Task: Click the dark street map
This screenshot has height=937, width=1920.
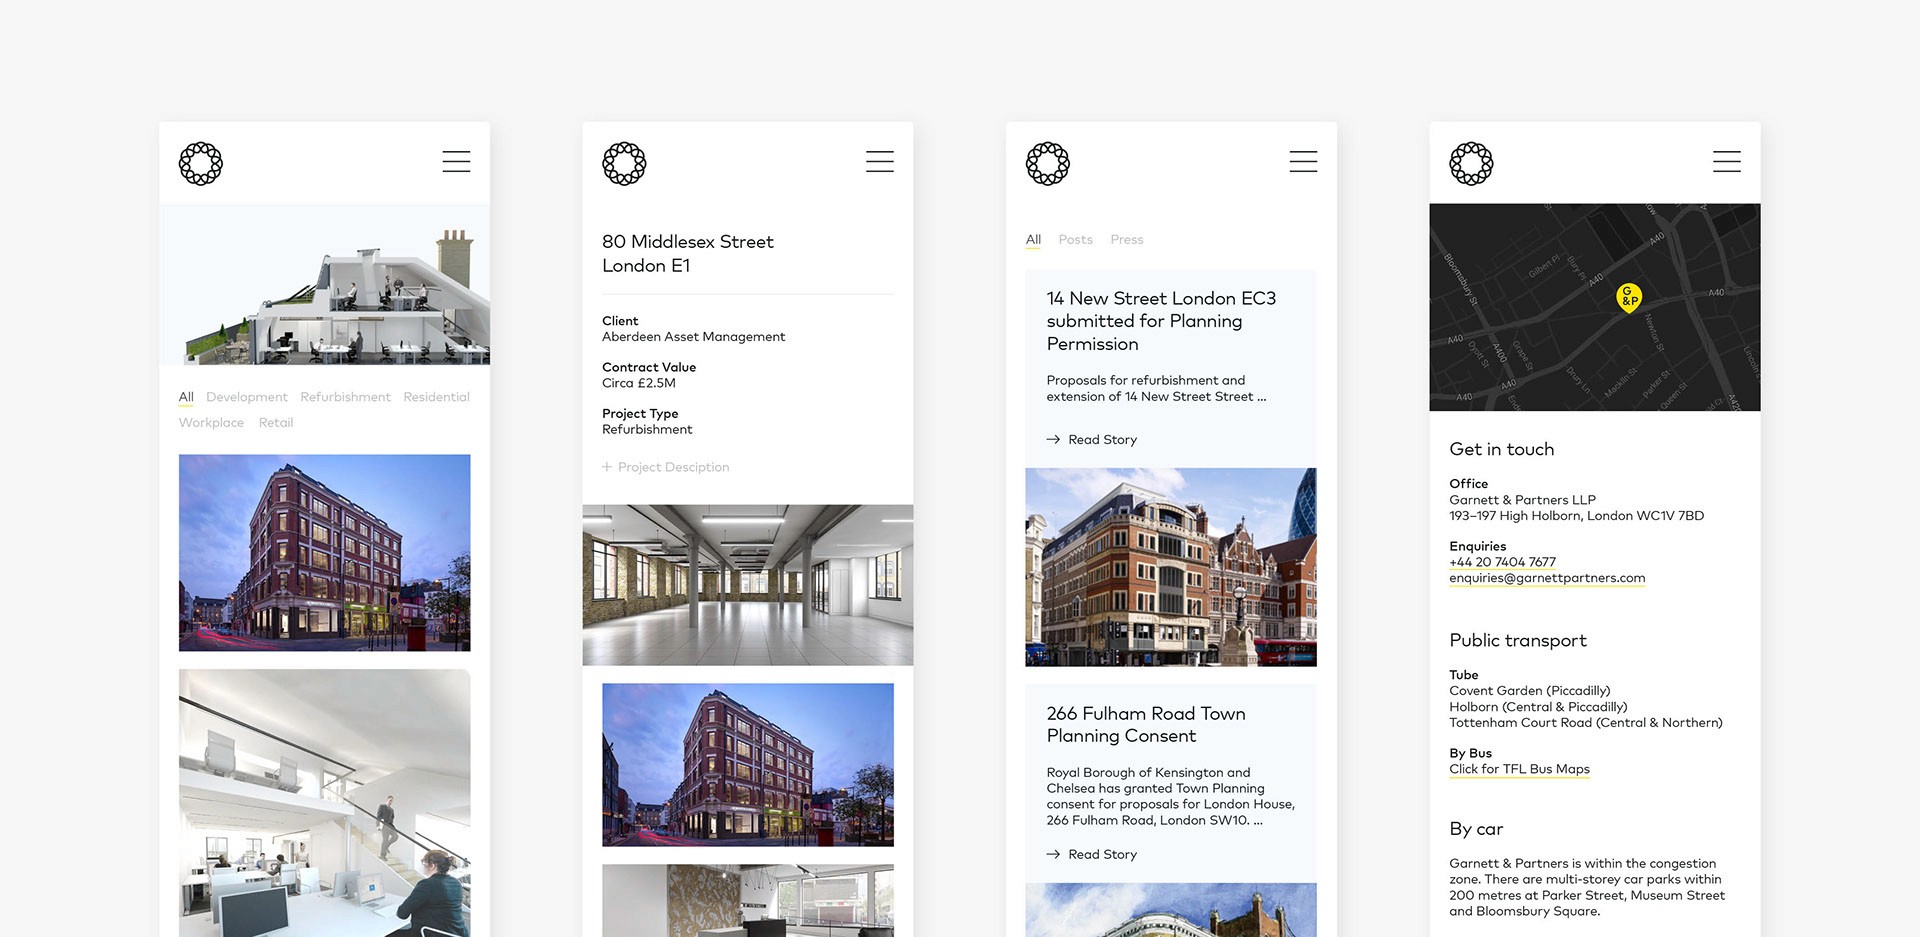Action: click(1595, 307)
